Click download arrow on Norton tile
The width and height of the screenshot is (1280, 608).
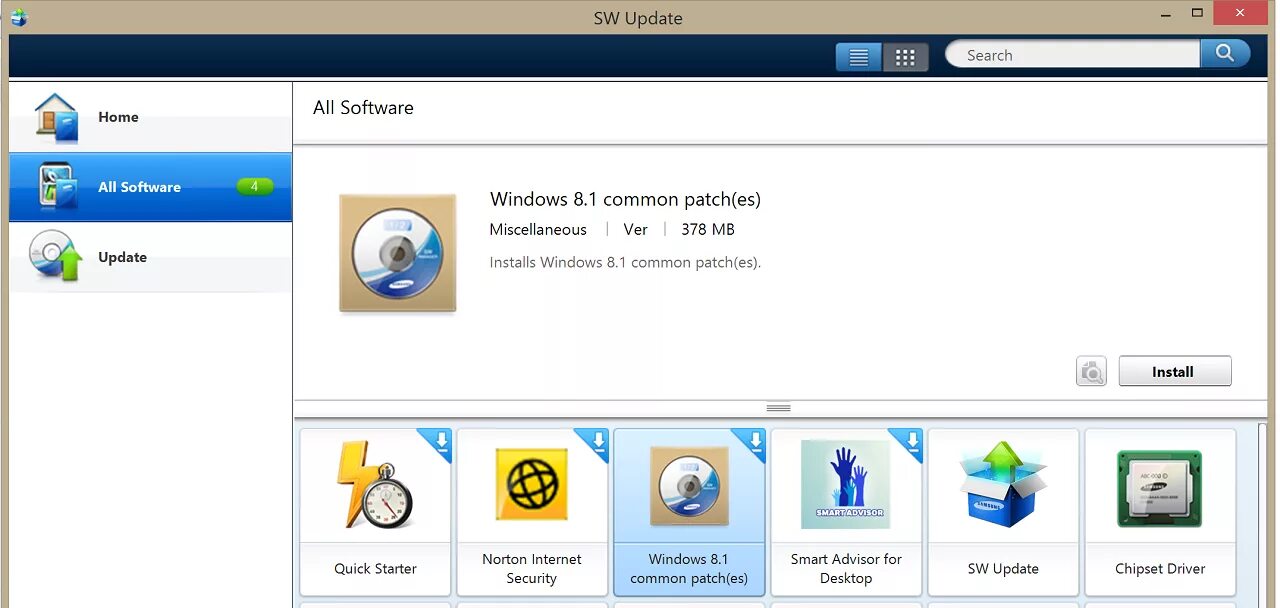(597, 441)
